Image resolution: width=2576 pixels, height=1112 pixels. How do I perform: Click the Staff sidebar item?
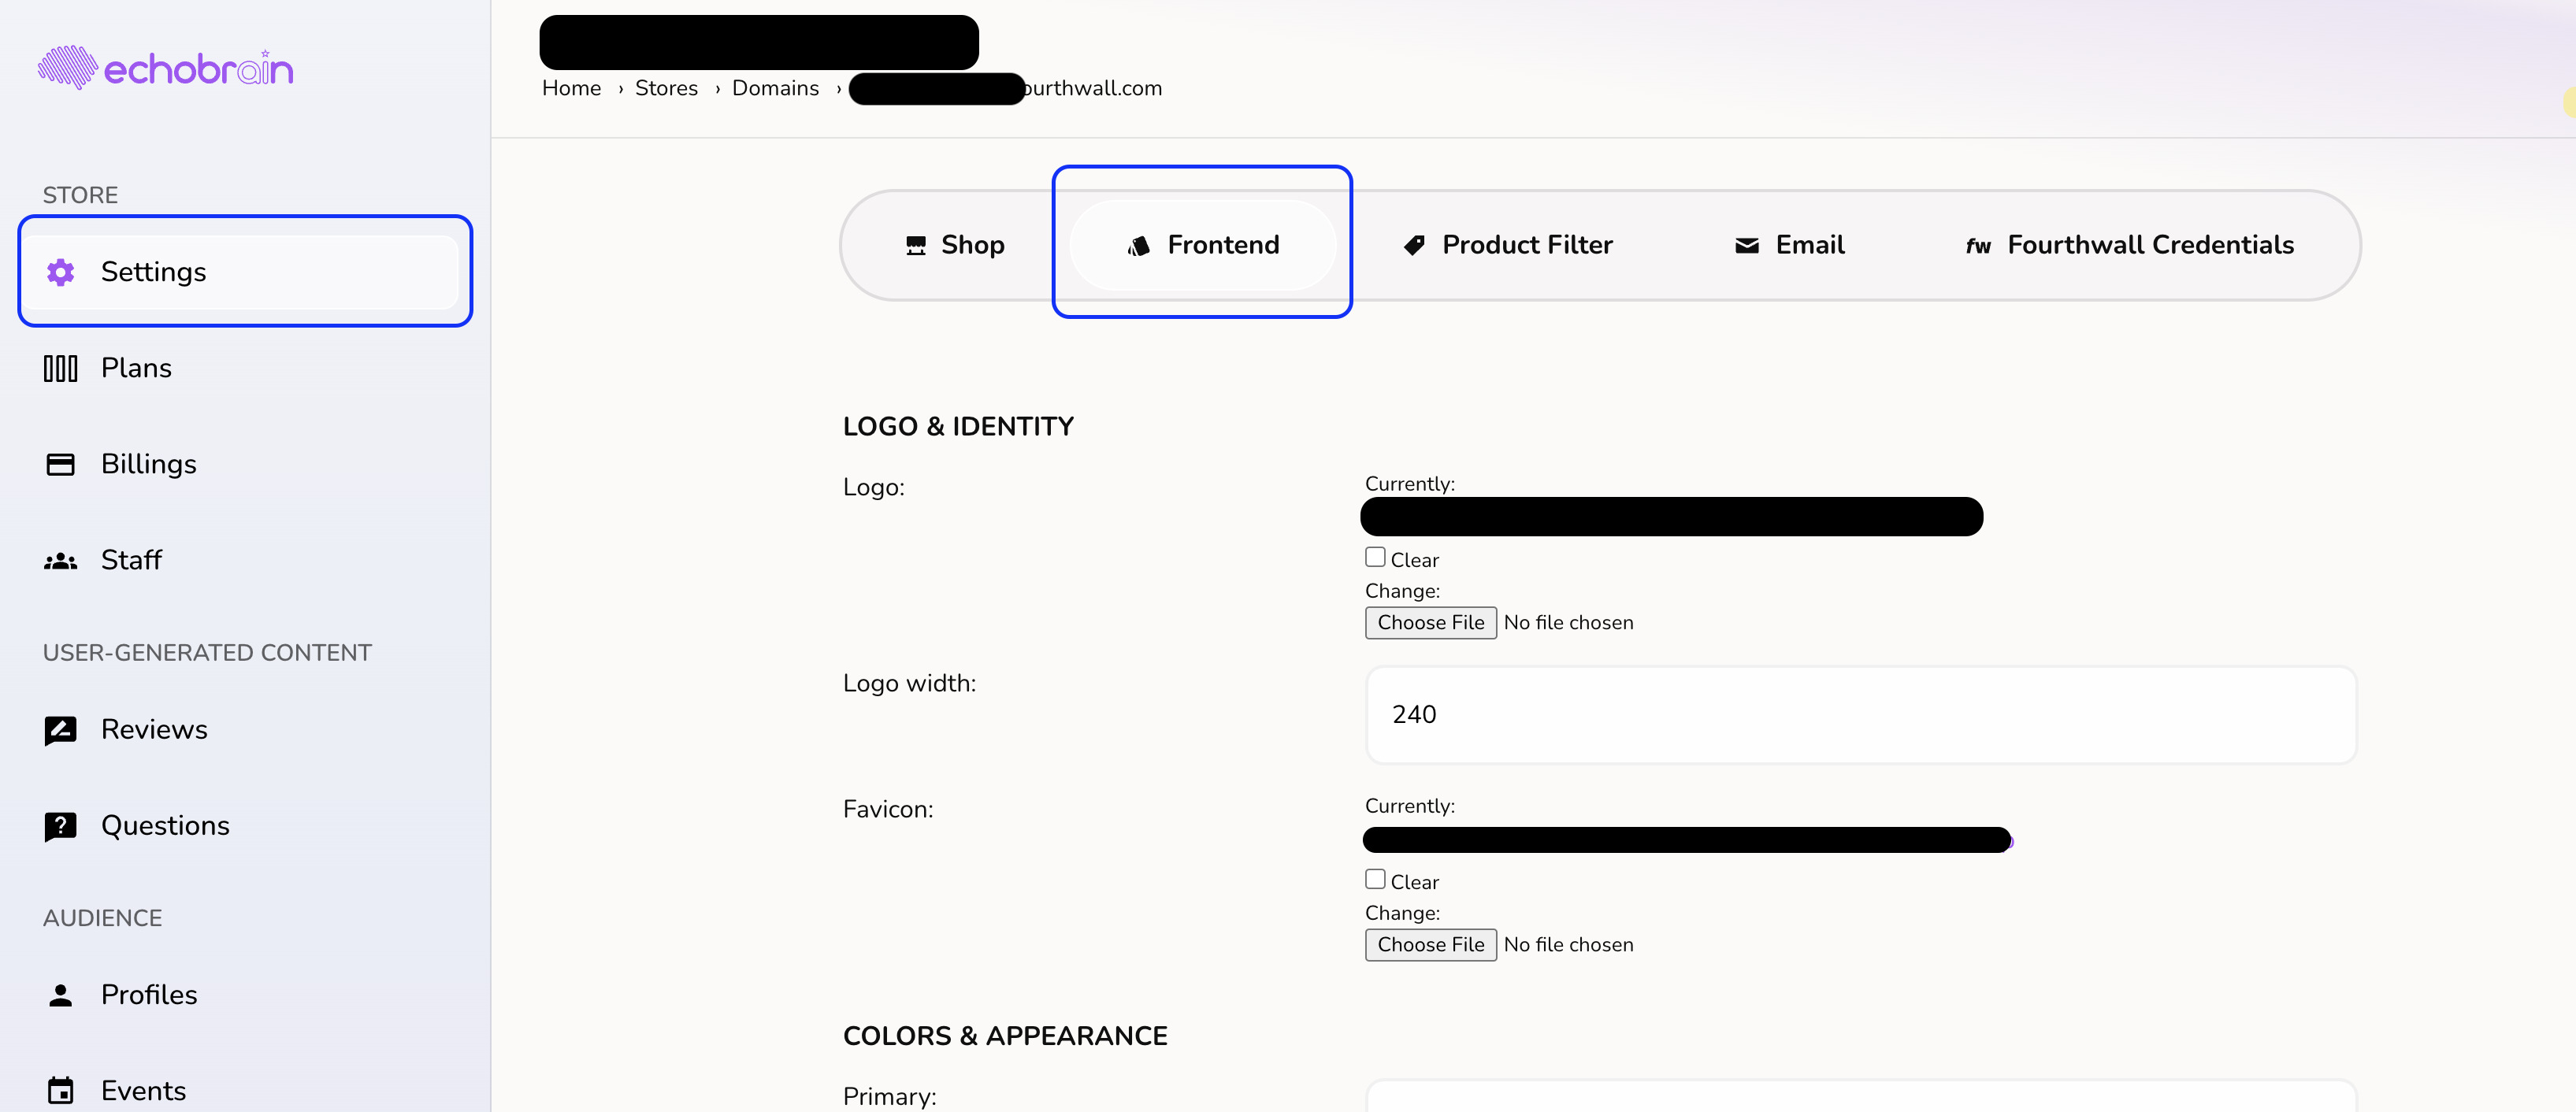[132, 558]
